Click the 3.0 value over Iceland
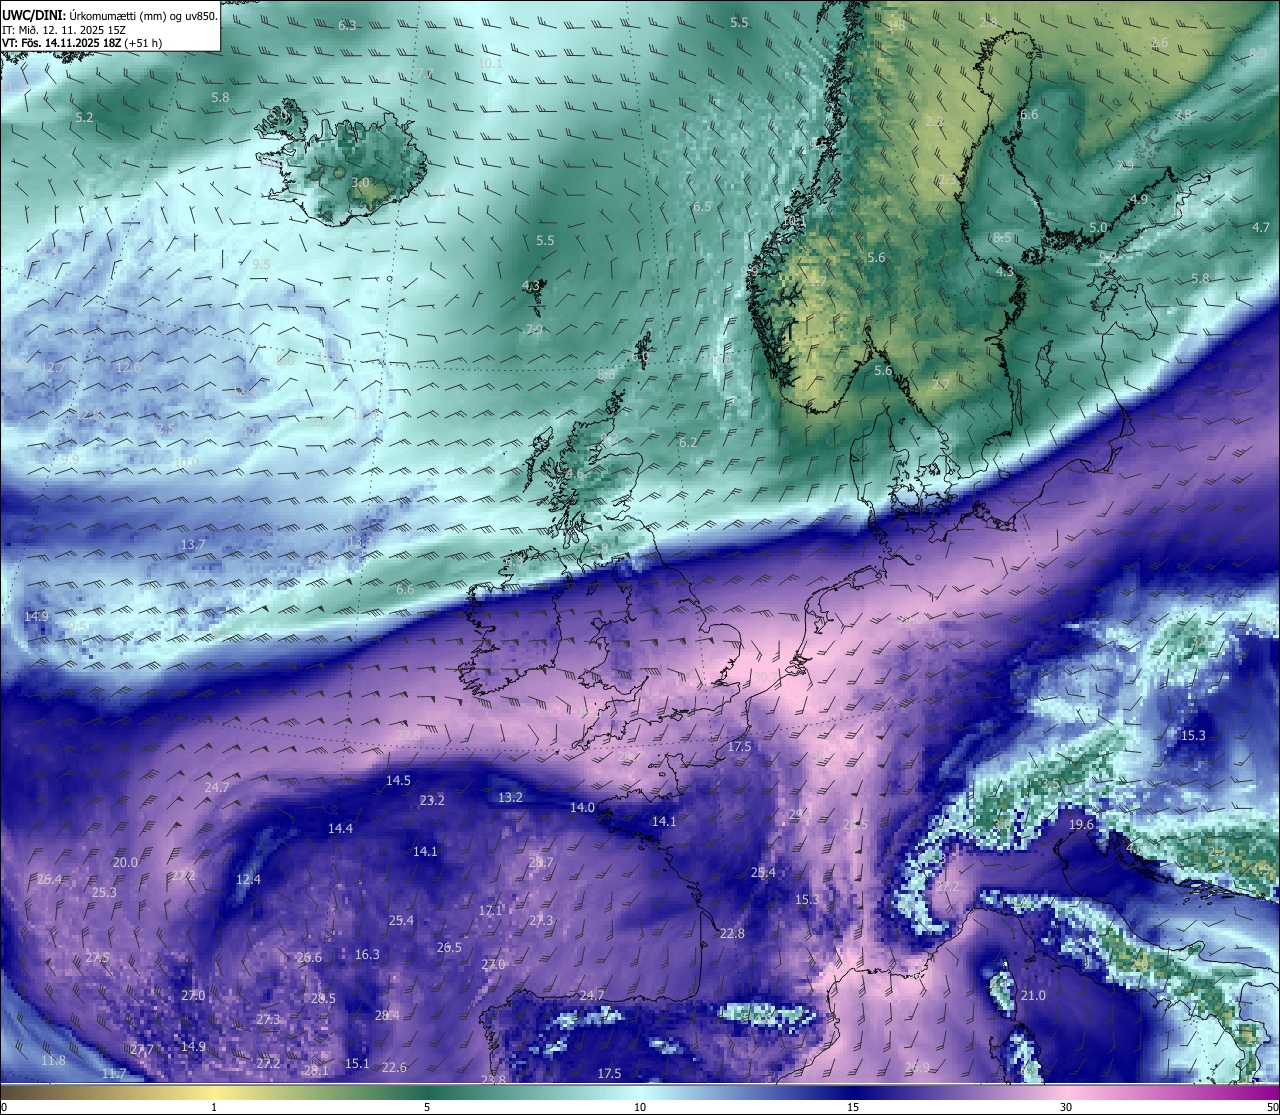Viewport: 1280px width, 1115px height. (361, 182)
